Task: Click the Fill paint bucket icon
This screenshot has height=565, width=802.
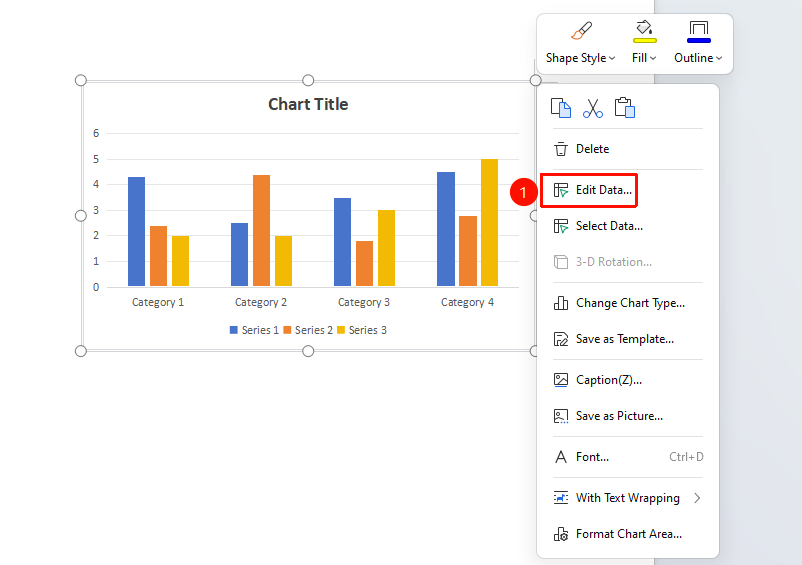Action: pyautogui.click(x=644, y=32)
